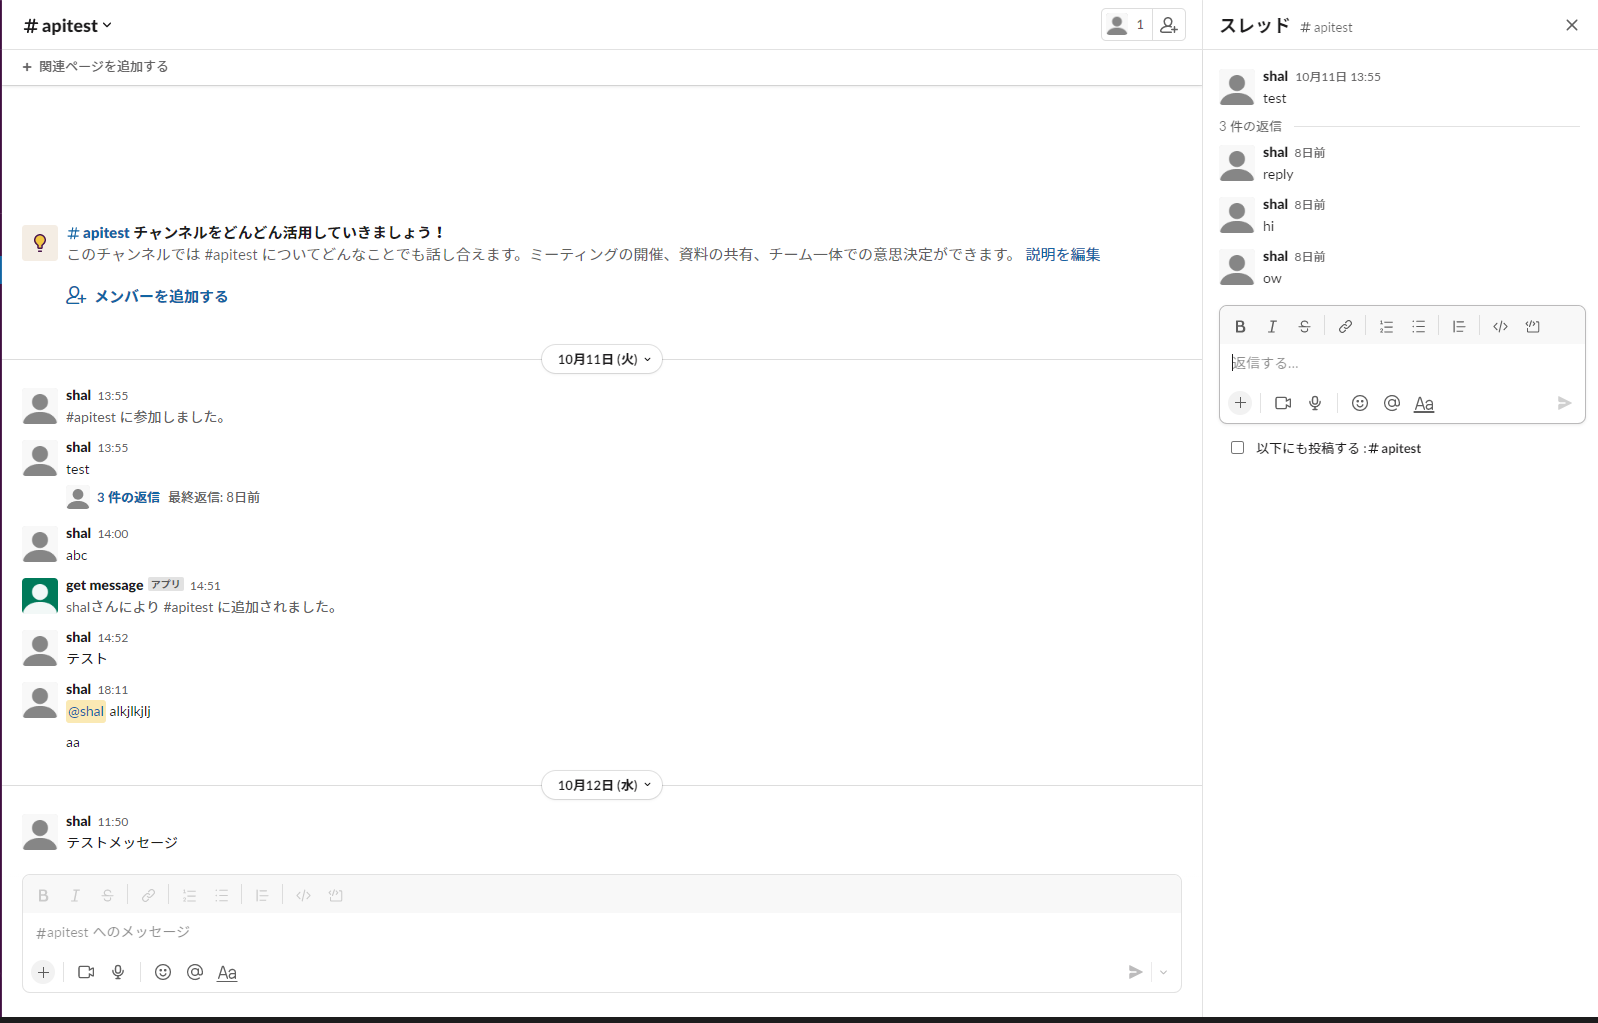Viewport: 1598px width, 1023px height.
Task: Record video clip in thread reply
Action: click(1283, 403)
